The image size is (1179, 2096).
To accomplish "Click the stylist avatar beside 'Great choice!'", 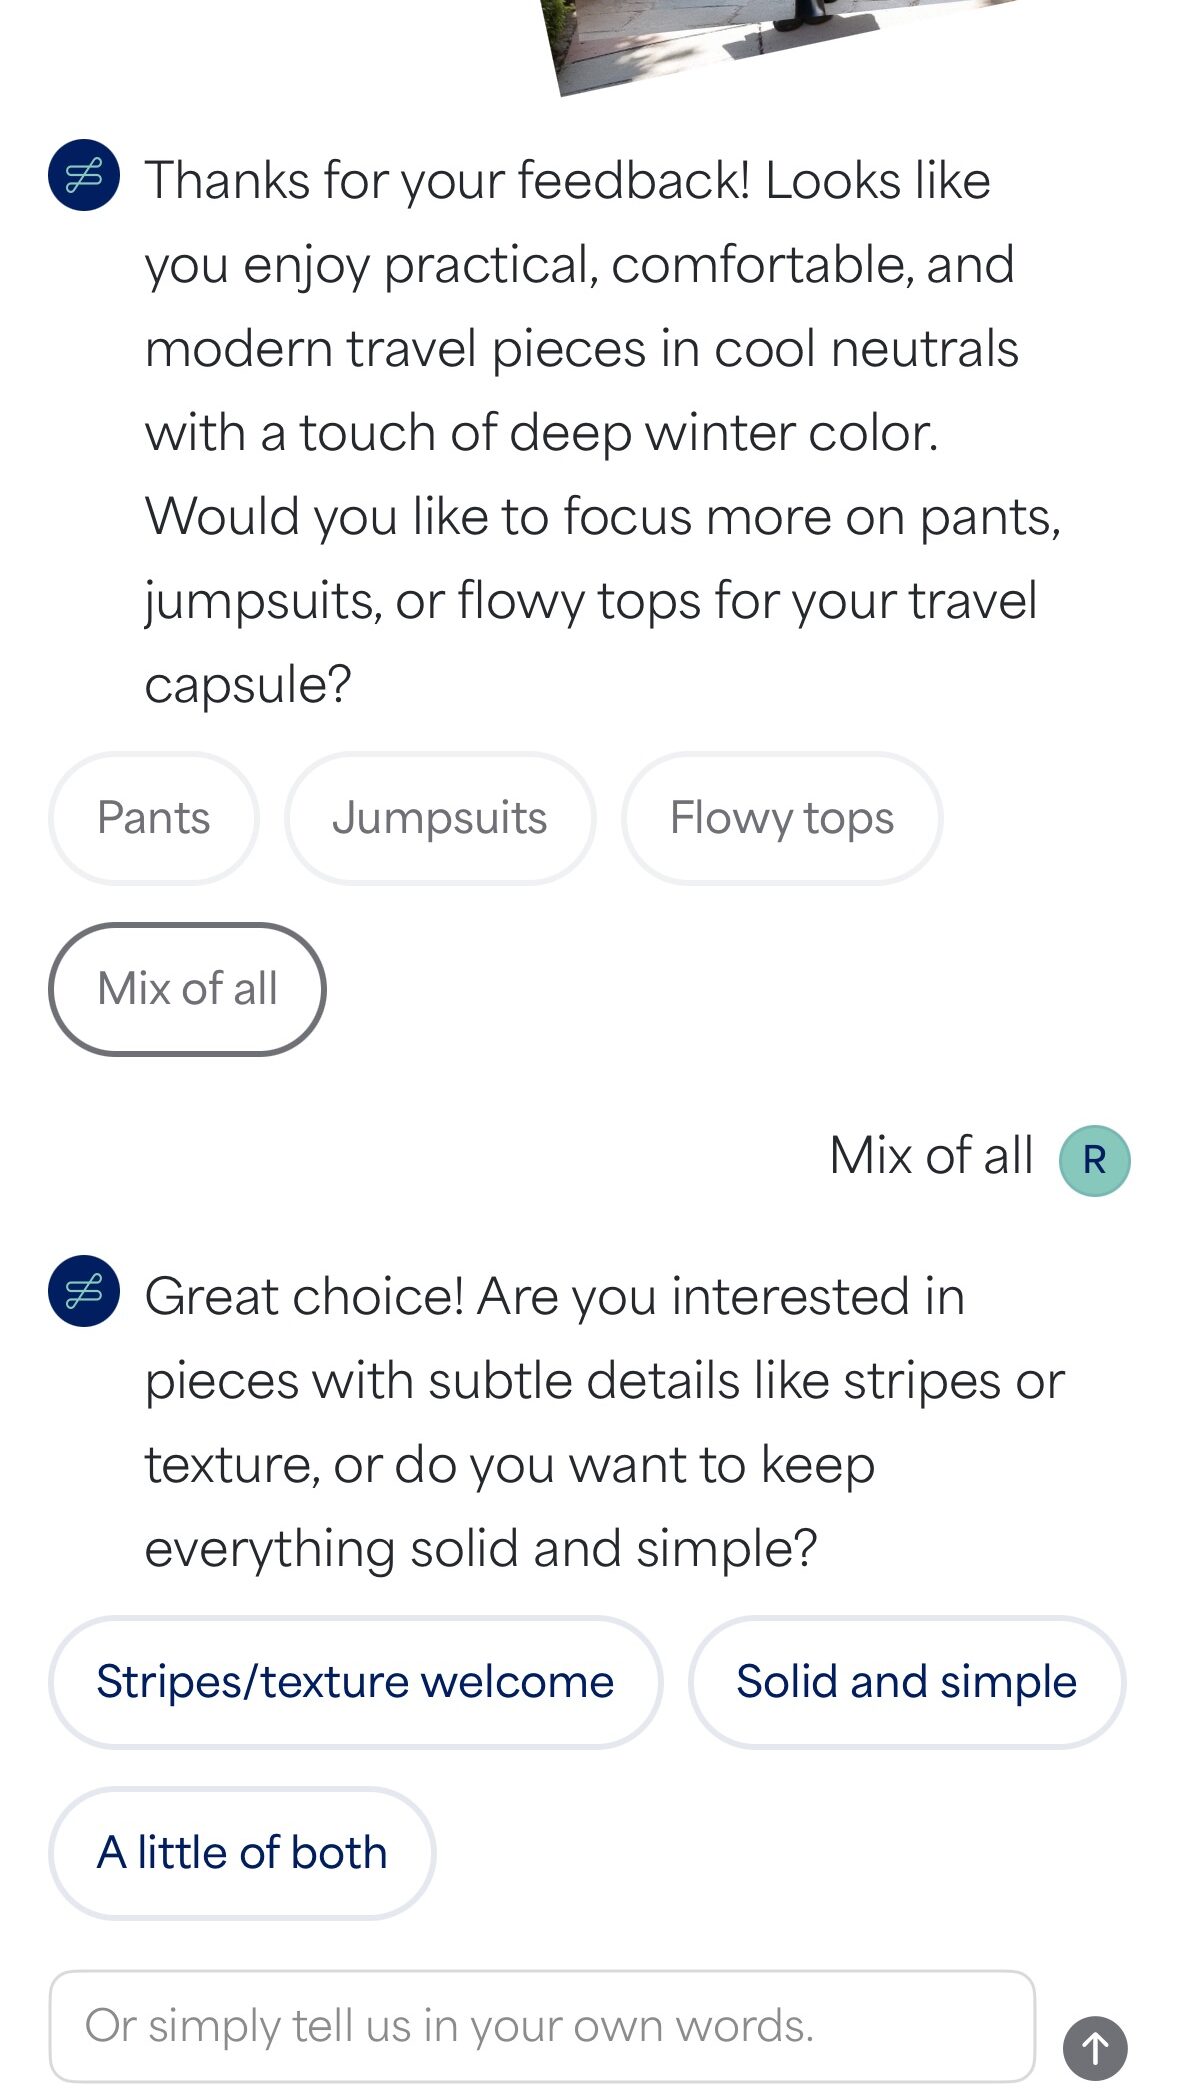I will (x=84, y=1291).
